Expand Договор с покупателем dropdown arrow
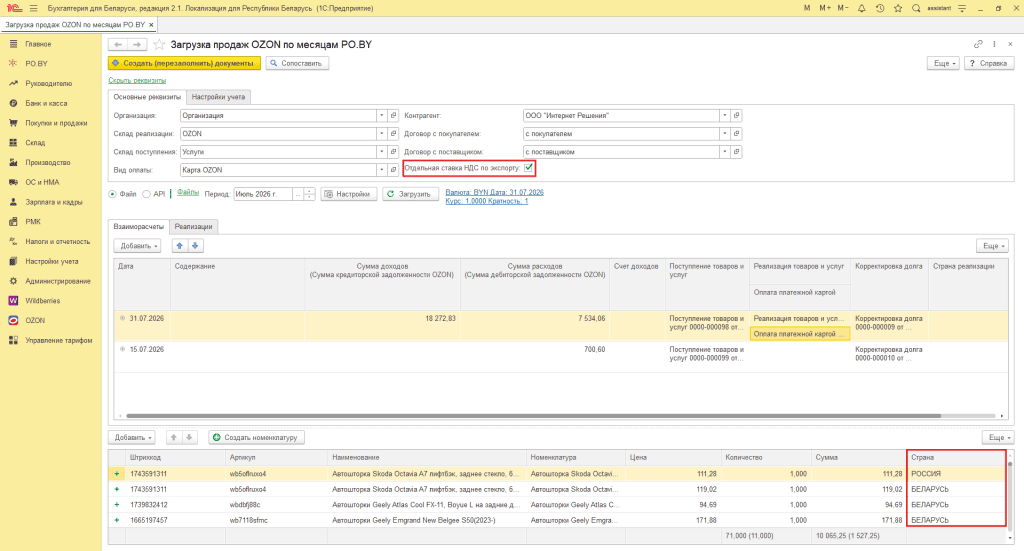Viewport: 1024px width, 551px height. [724, 134]
